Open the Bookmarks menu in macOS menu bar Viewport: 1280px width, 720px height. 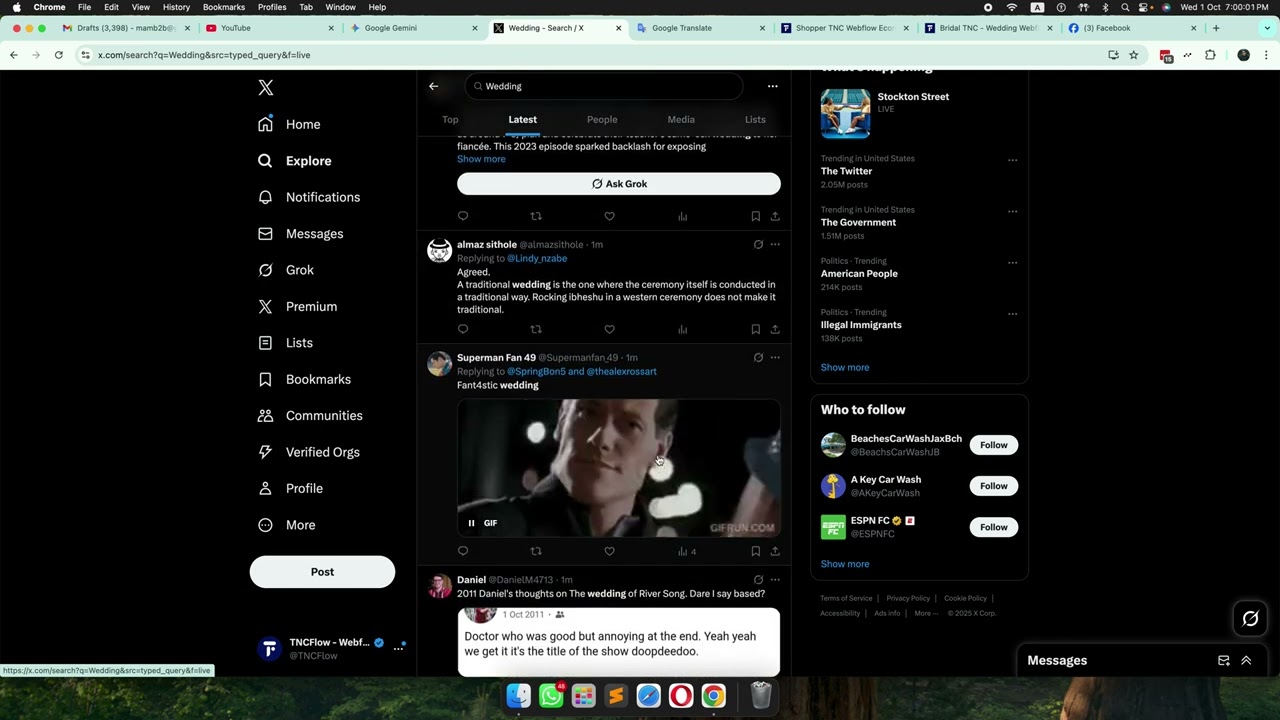(x=224, y=7)
